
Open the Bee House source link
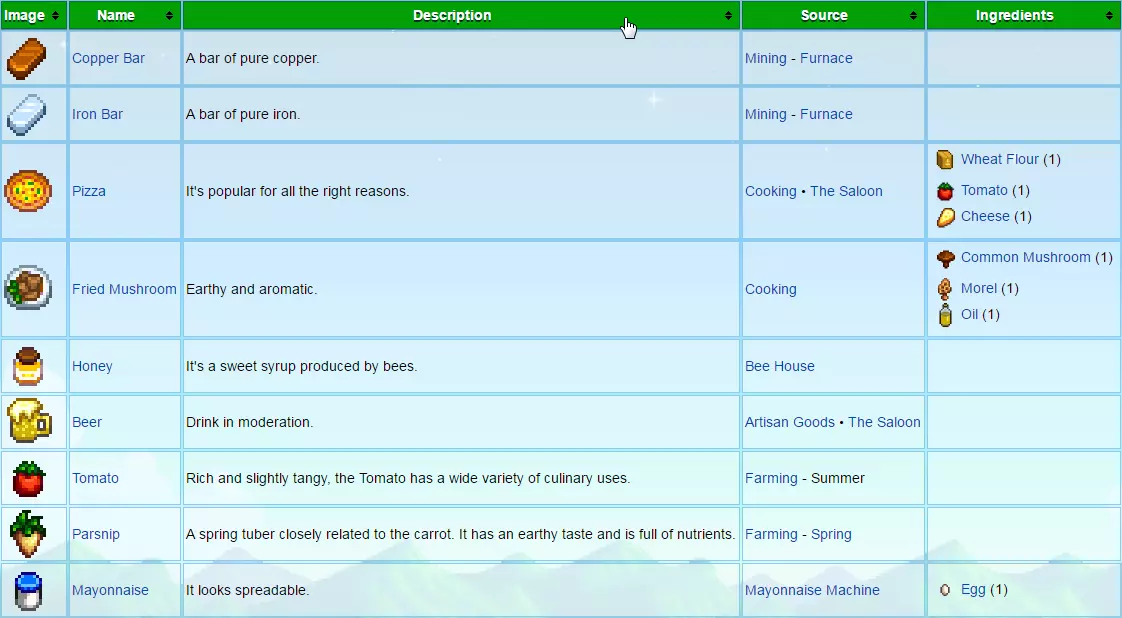(780, 366)
